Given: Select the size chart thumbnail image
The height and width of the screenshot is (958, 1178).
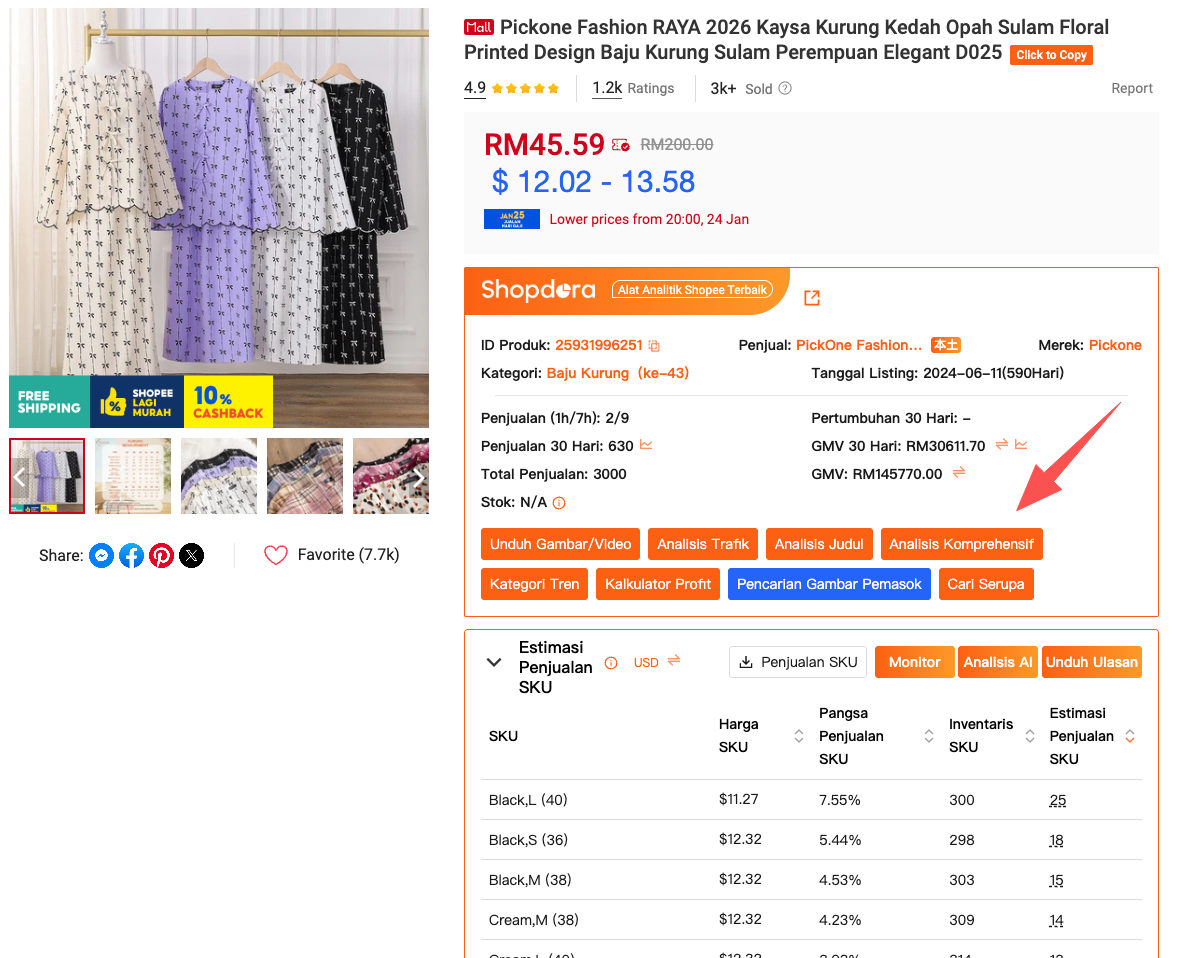Looking at the screenshot, I should coord(133,476).
